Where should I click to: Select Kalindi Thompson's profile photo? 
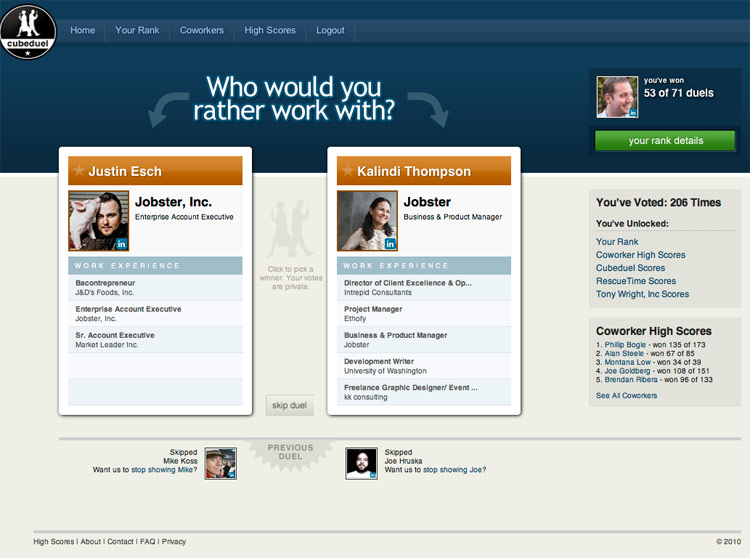pos(367,220)
